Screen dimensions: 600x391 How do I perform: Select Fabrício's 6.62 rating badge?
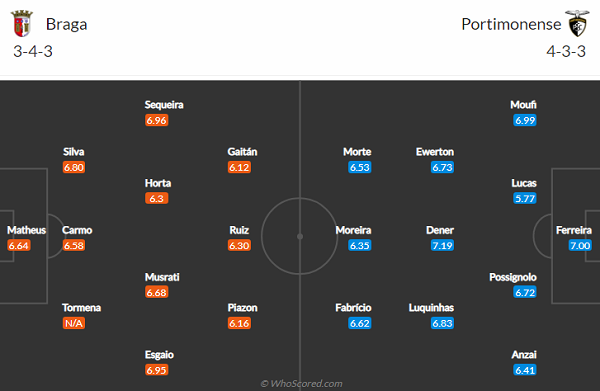[360, 323]
